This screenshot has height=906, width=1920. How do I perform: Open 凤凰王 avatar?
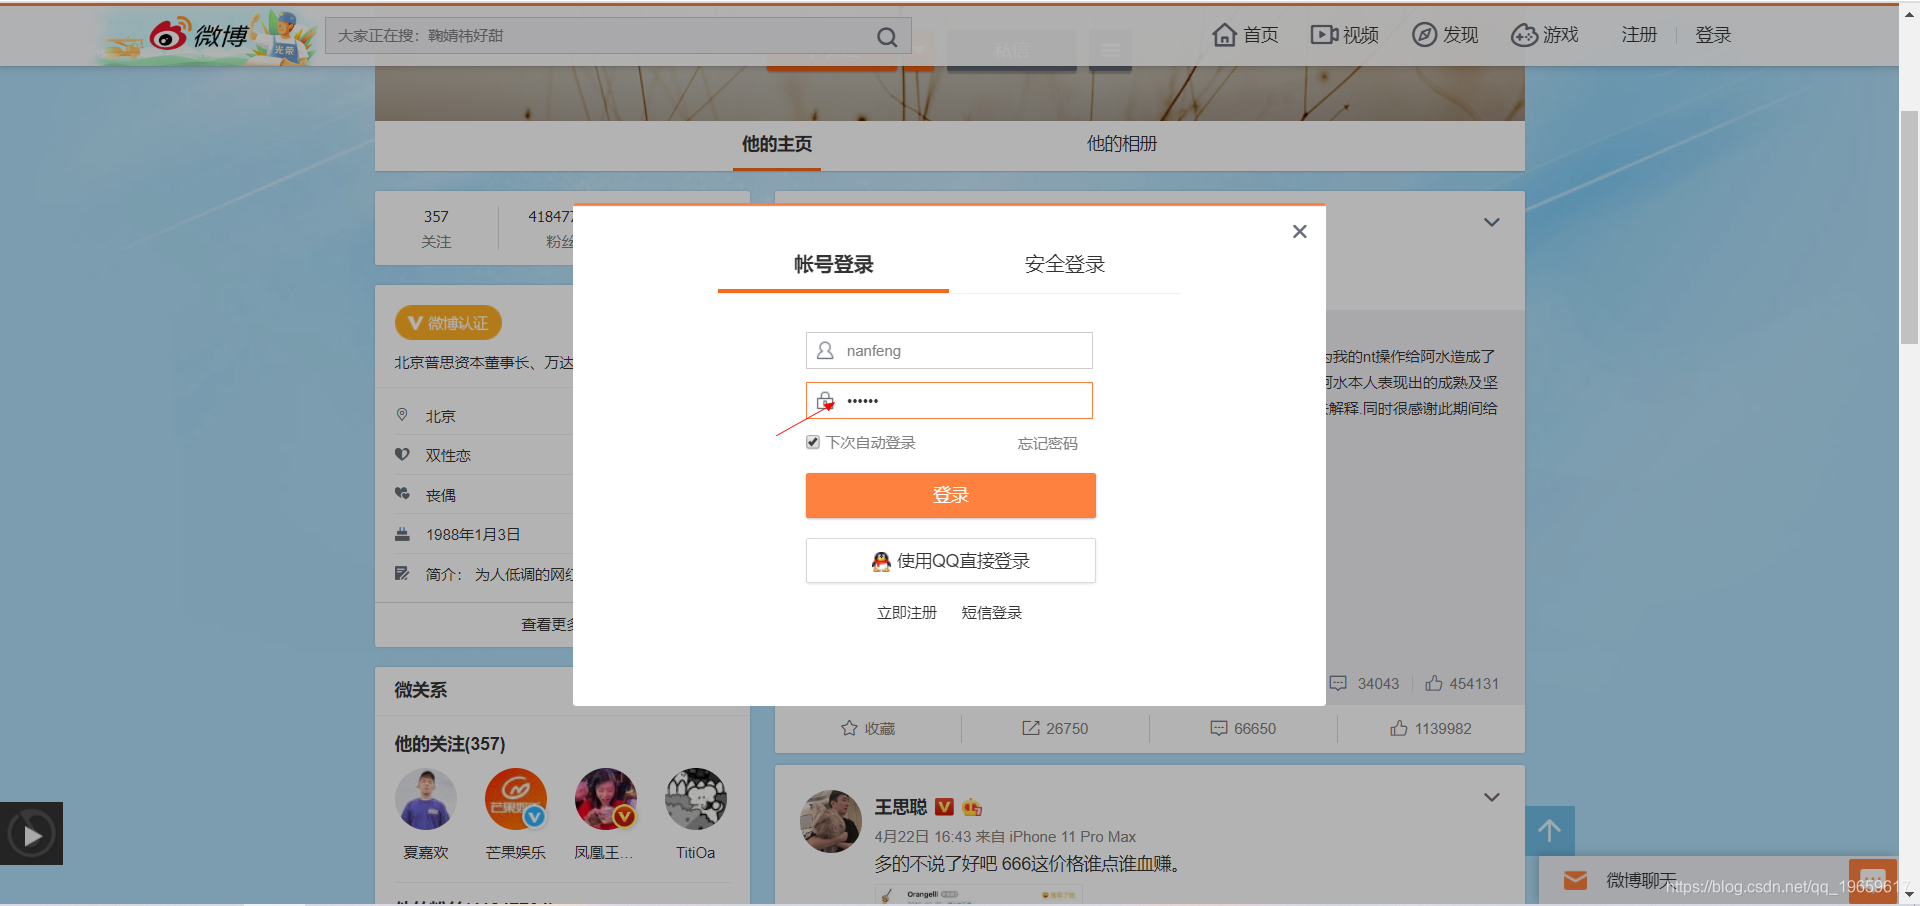pyautogui.click(x=606, y=799)
